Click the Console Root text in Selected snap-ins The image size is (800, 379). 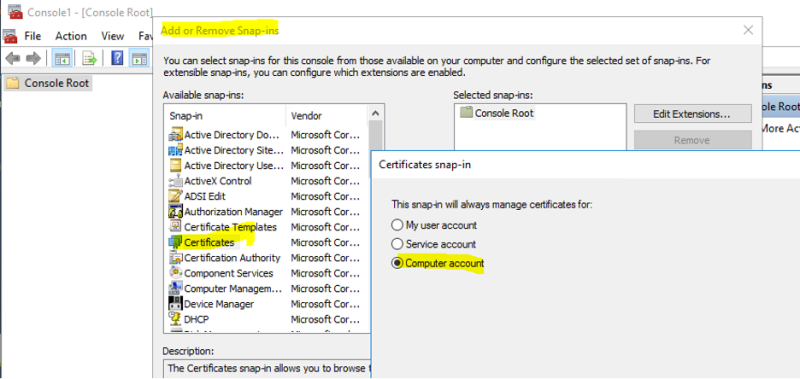coord(504,113)
